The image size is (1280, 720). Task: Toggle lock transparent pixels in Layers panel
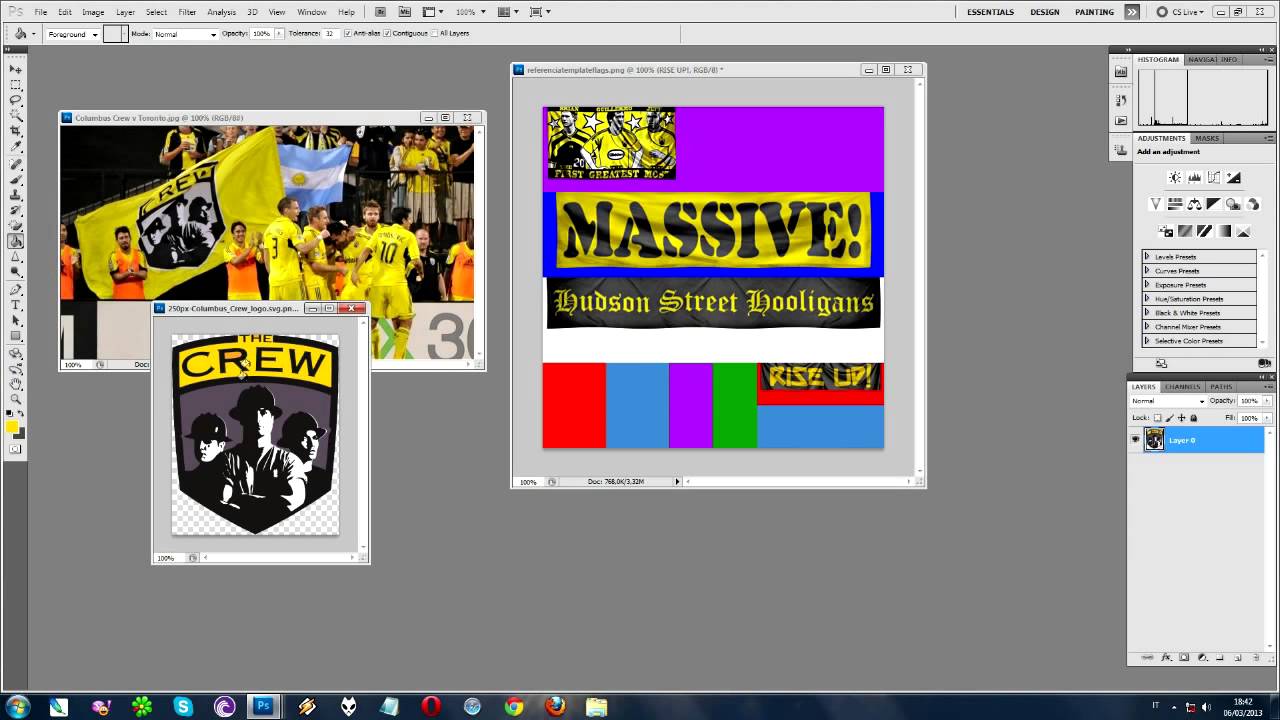pos(1157,418)
